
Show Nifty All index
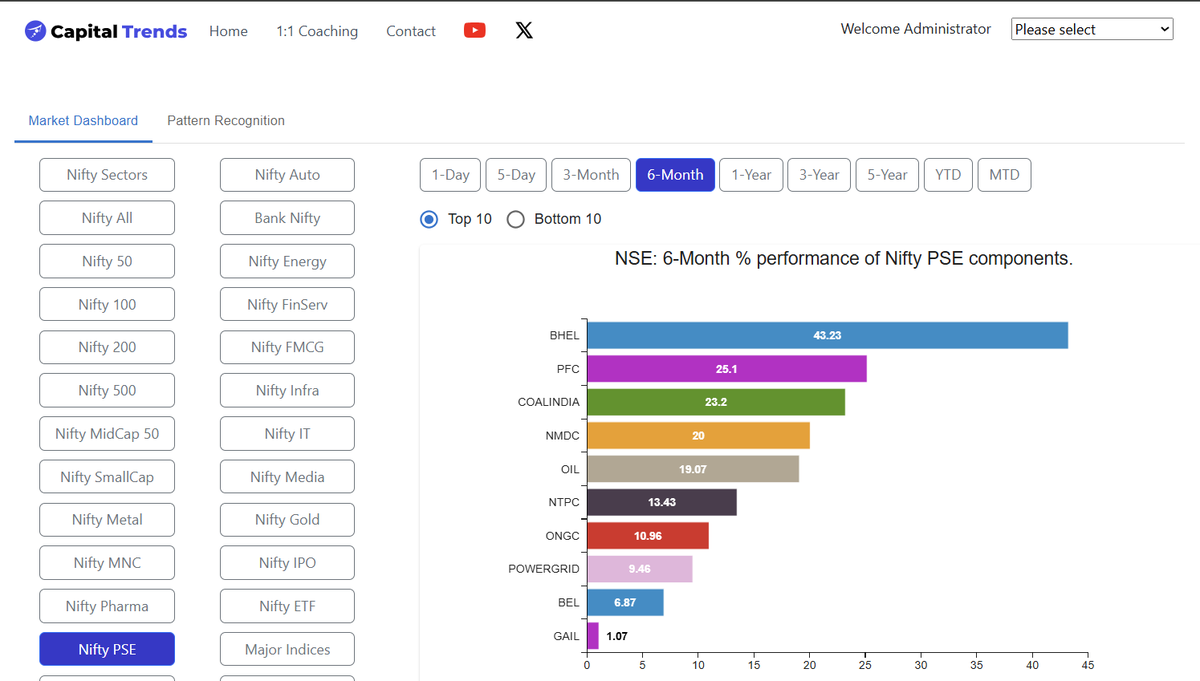point(107,218)
